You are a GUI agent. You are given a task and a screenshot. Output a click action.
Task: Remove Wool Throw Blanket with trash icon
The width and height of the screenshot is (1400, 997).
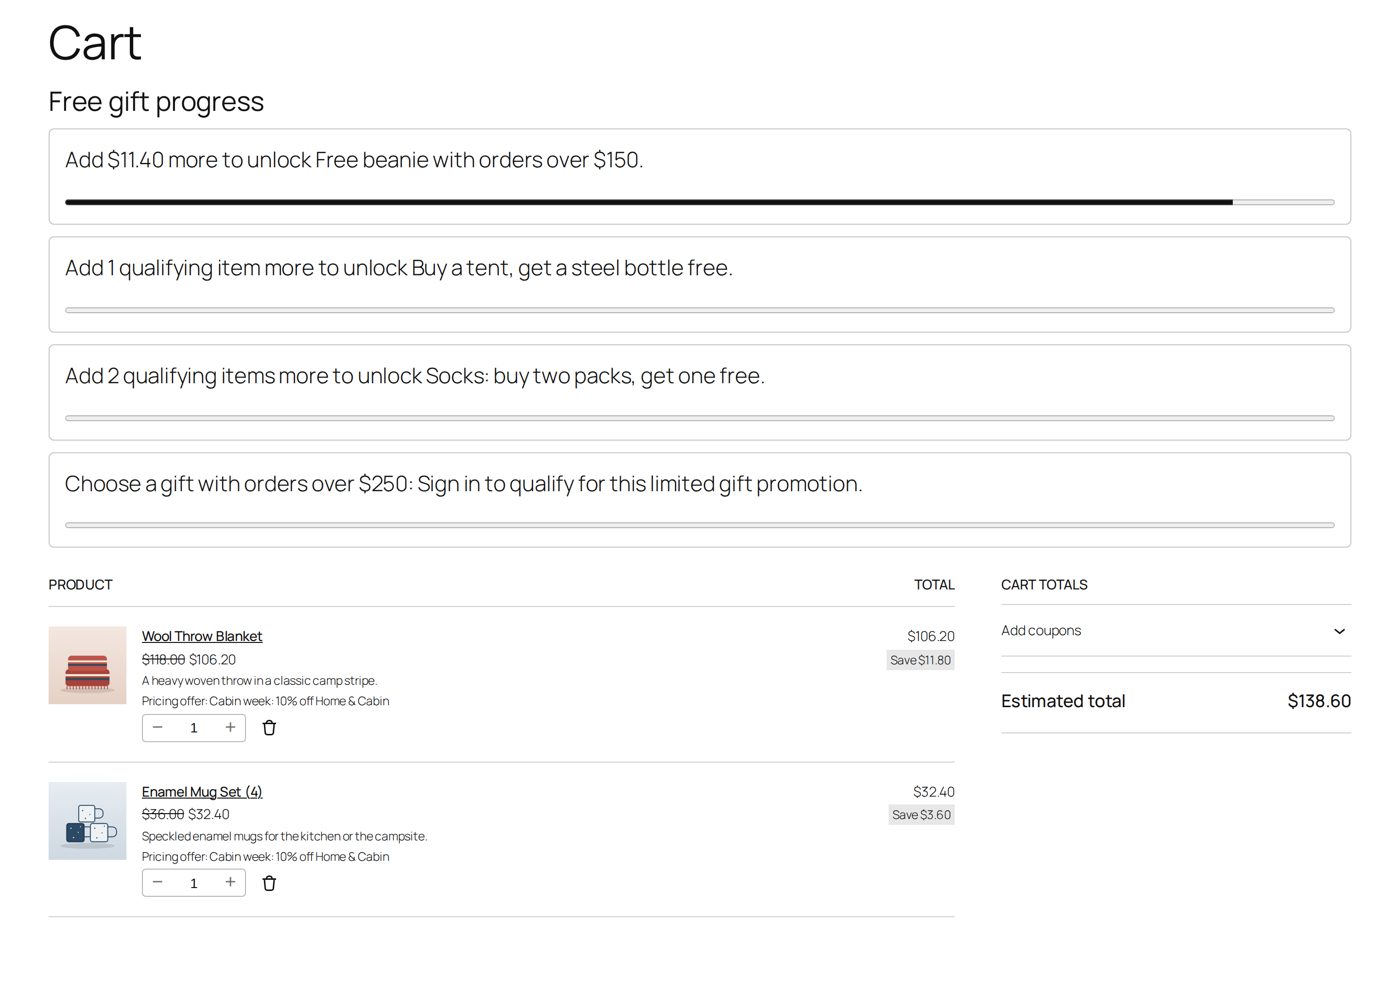click(269, 728)
